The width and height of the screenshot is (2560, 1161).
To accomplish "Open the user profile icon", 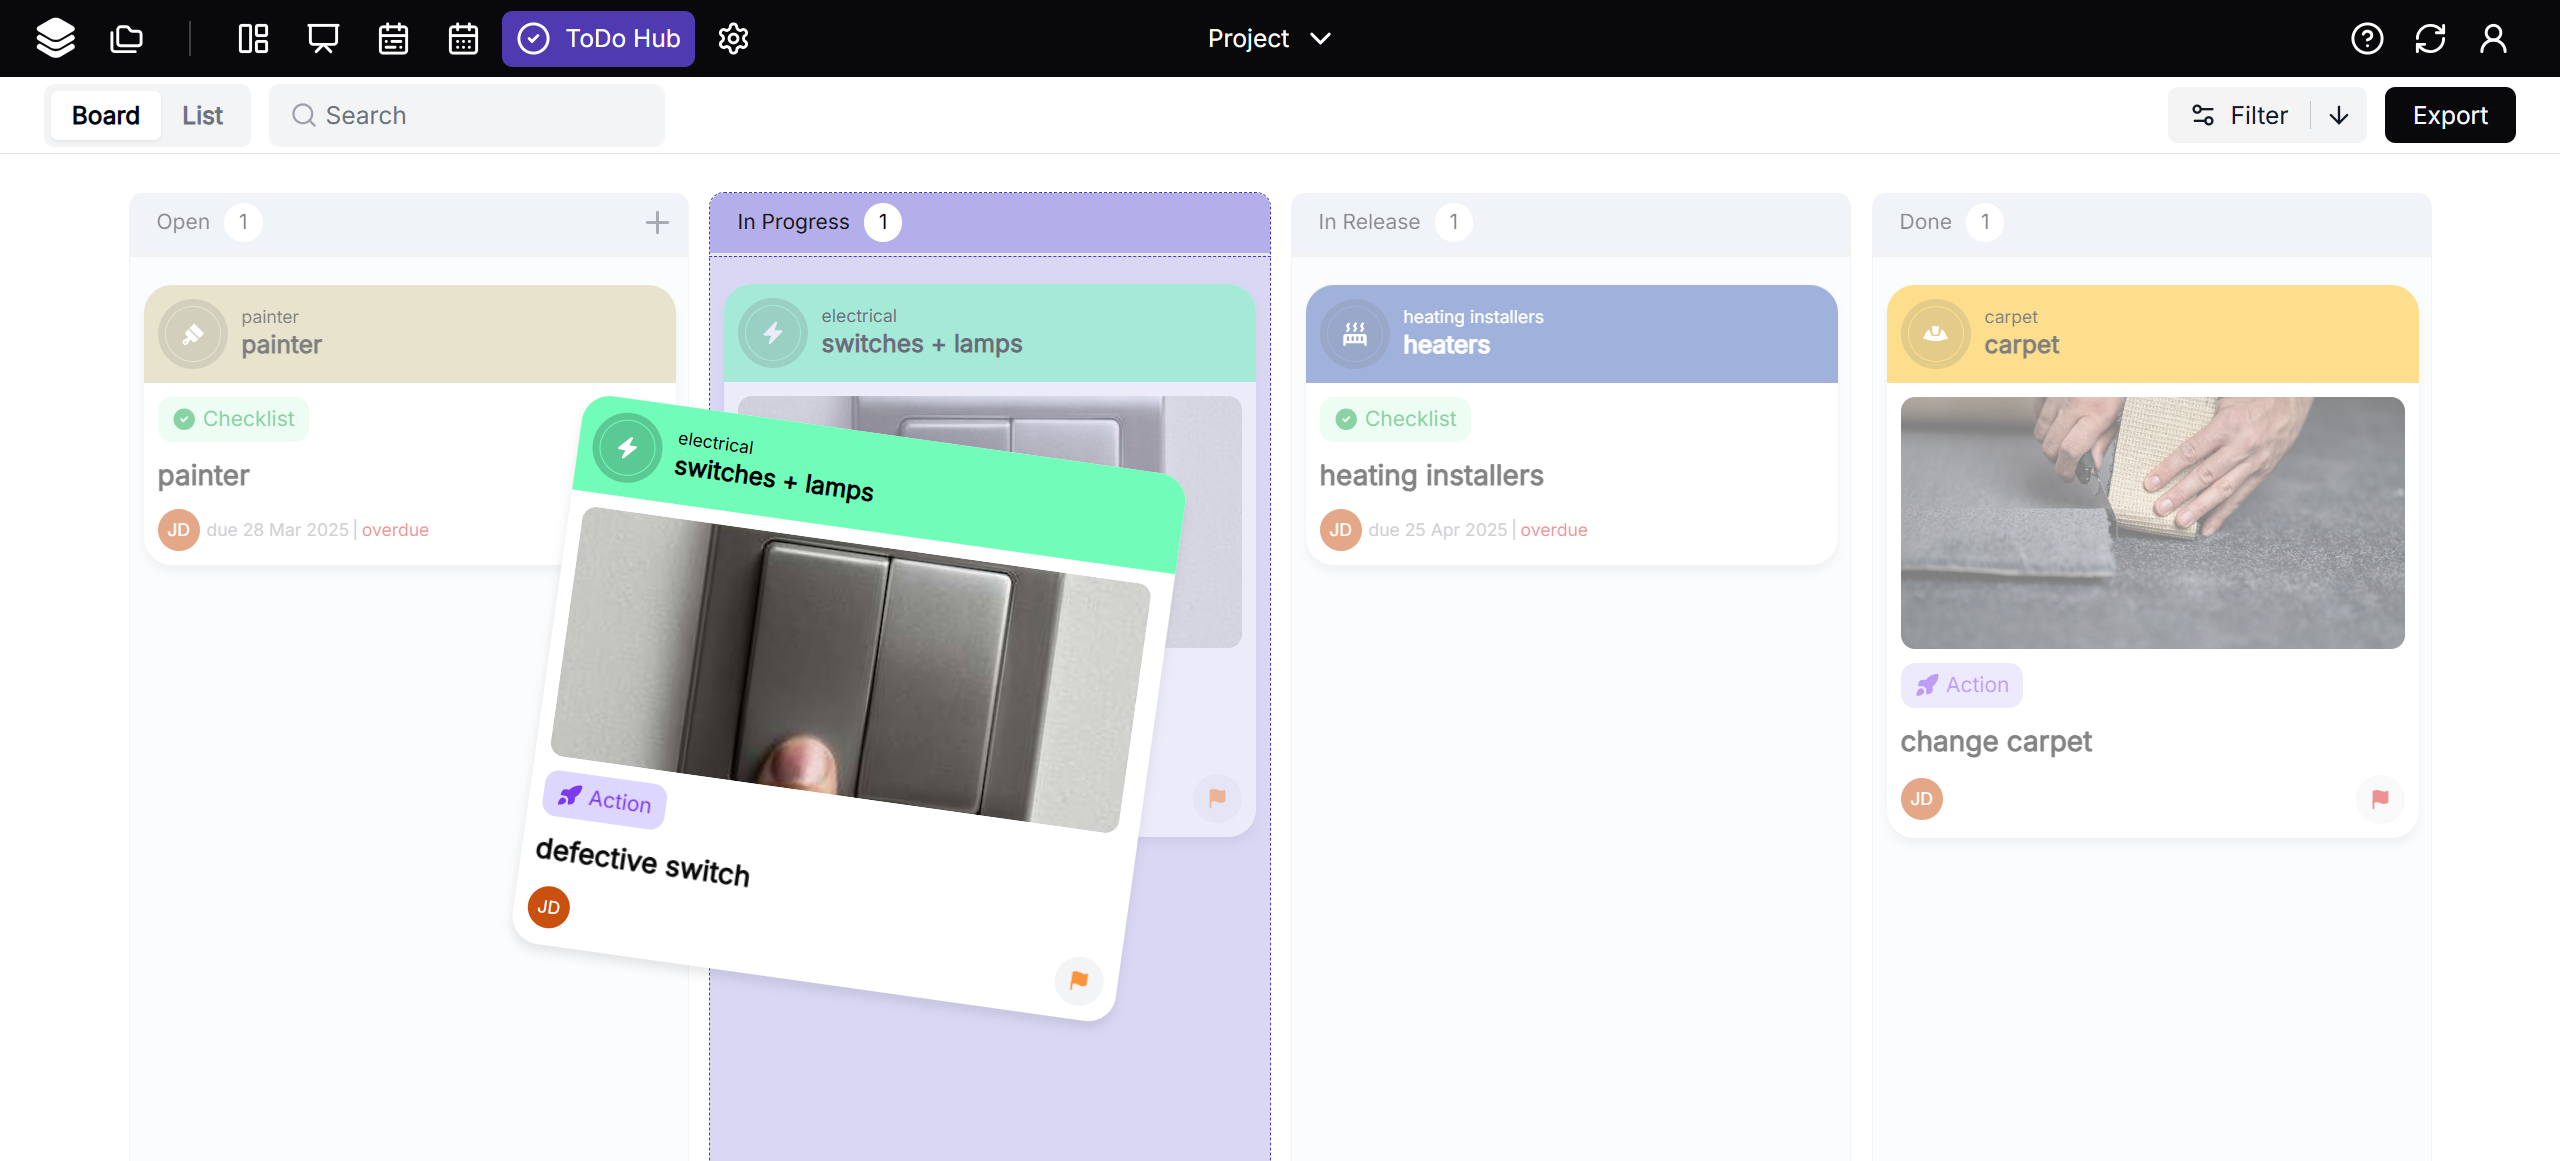I will tap(2493, 38).
